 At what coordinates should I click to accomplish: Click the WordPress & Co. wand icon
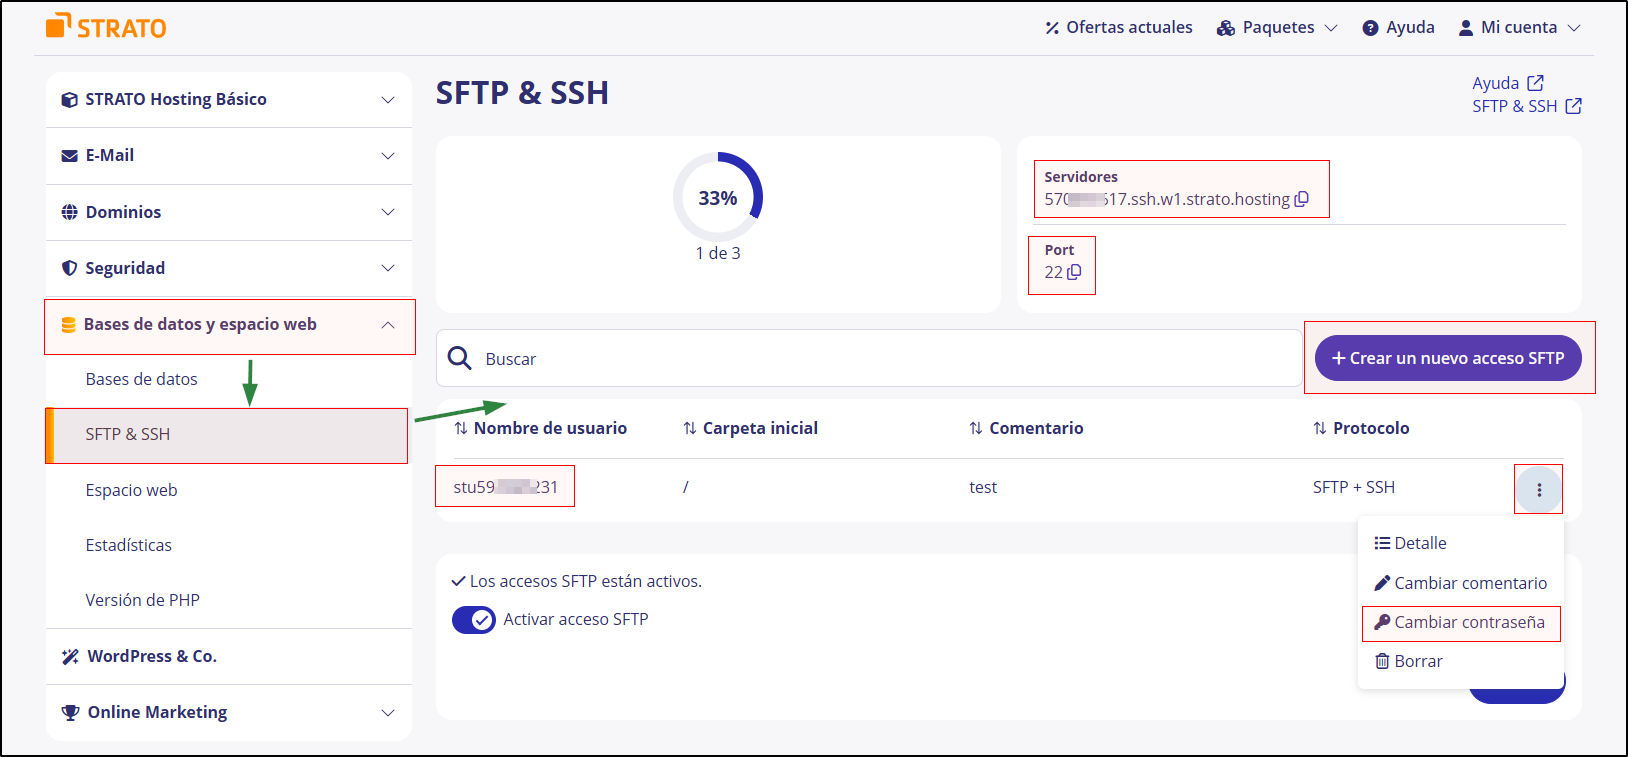70,657
